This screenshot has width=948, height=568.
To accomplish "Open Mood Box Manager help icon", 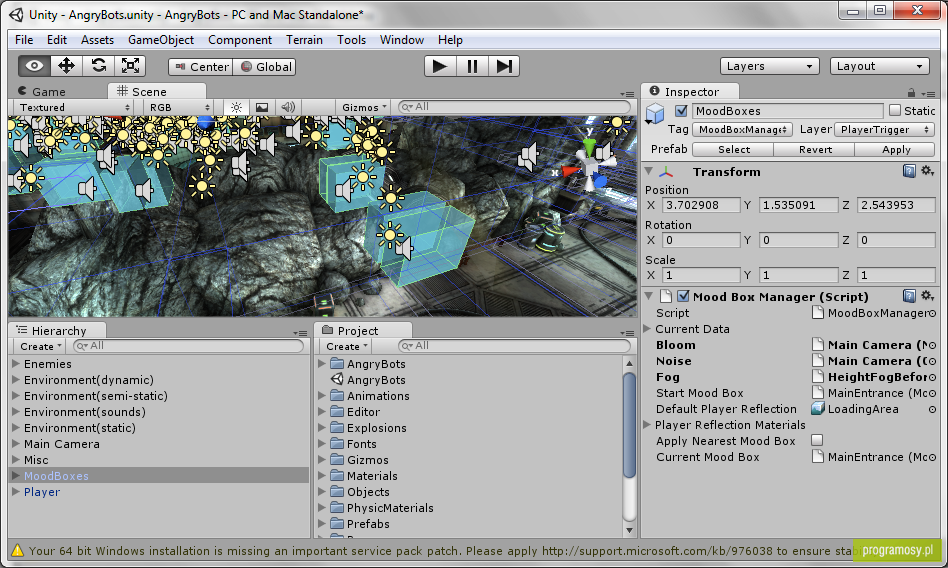I will click(909, 296).
